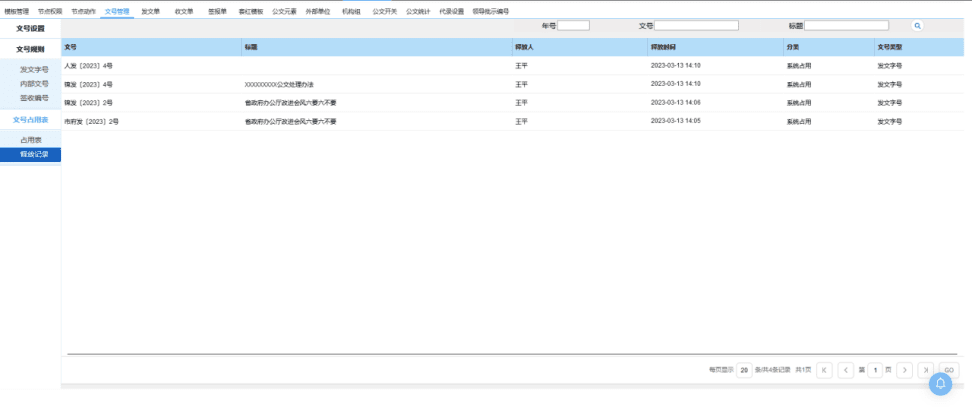
Task: Click 发文字号 type in the 人发〔2023〕4号 row
Action: point(890,66)
